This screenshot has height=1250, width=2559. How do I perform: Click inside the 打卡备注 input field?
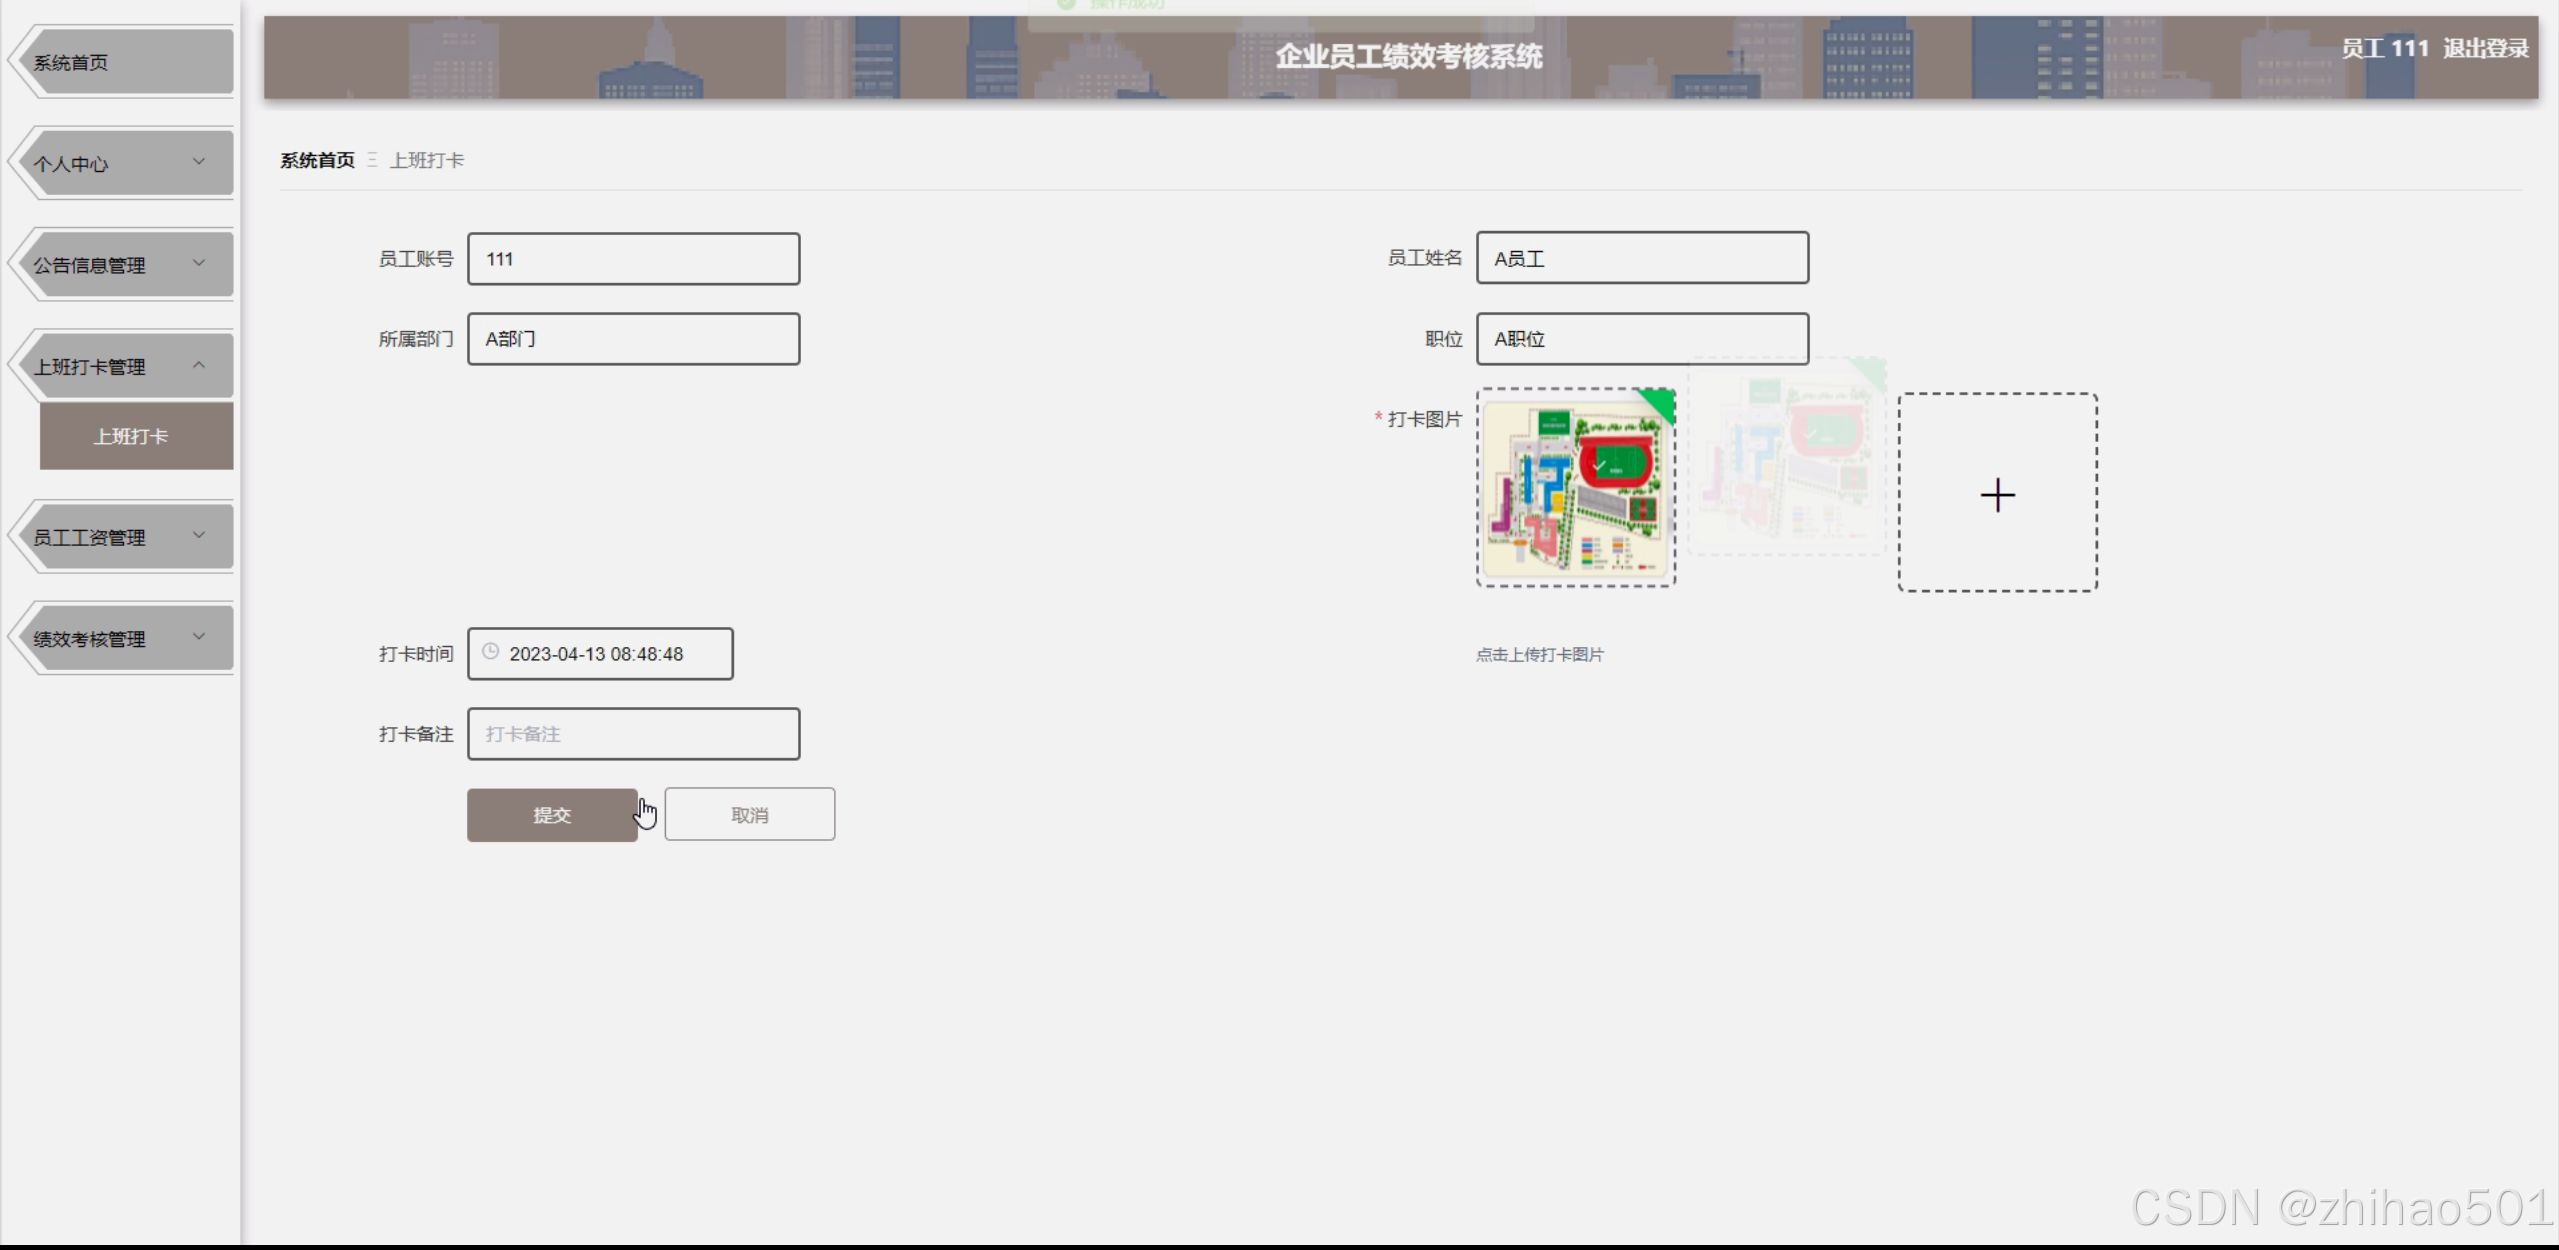click(x=633, y=733)
